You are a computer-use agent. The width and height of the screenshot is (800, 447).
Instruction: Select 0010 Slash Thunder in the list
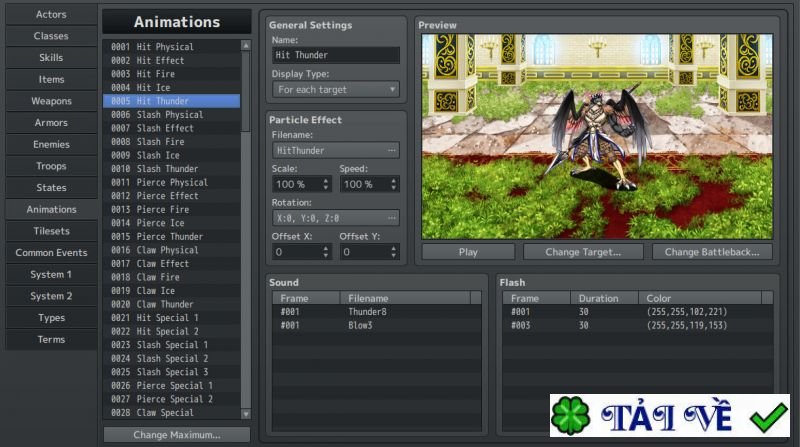(171, 169)
